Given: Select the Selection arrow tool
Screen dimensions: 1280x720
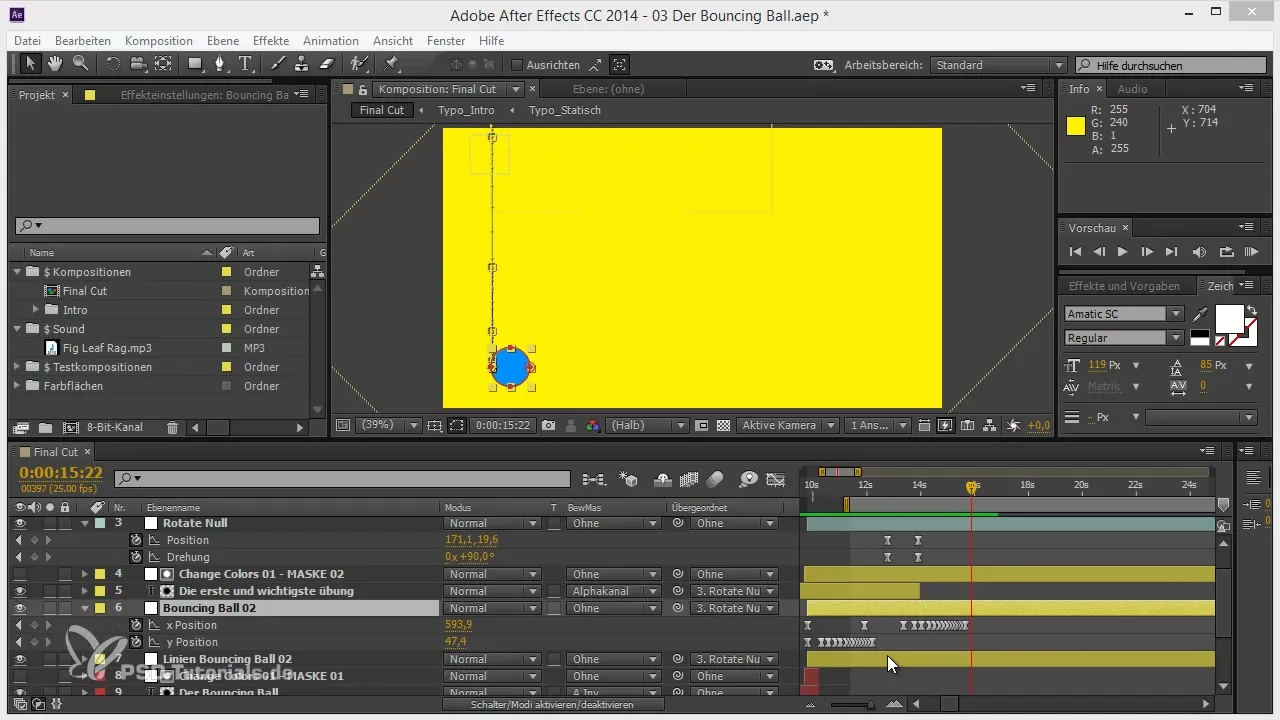Looking at the screenshot, I should pyautogui.click(x=31, y=64).
